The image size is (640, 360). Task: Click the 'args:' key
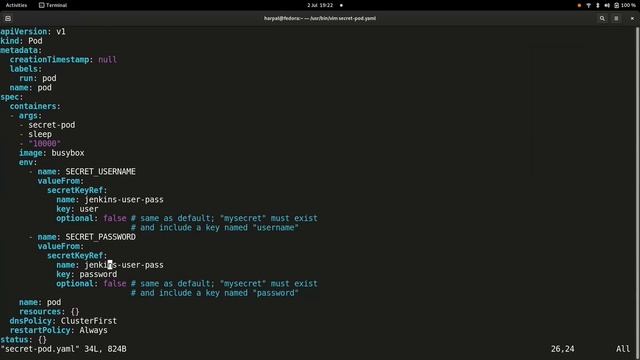point(30,116)
